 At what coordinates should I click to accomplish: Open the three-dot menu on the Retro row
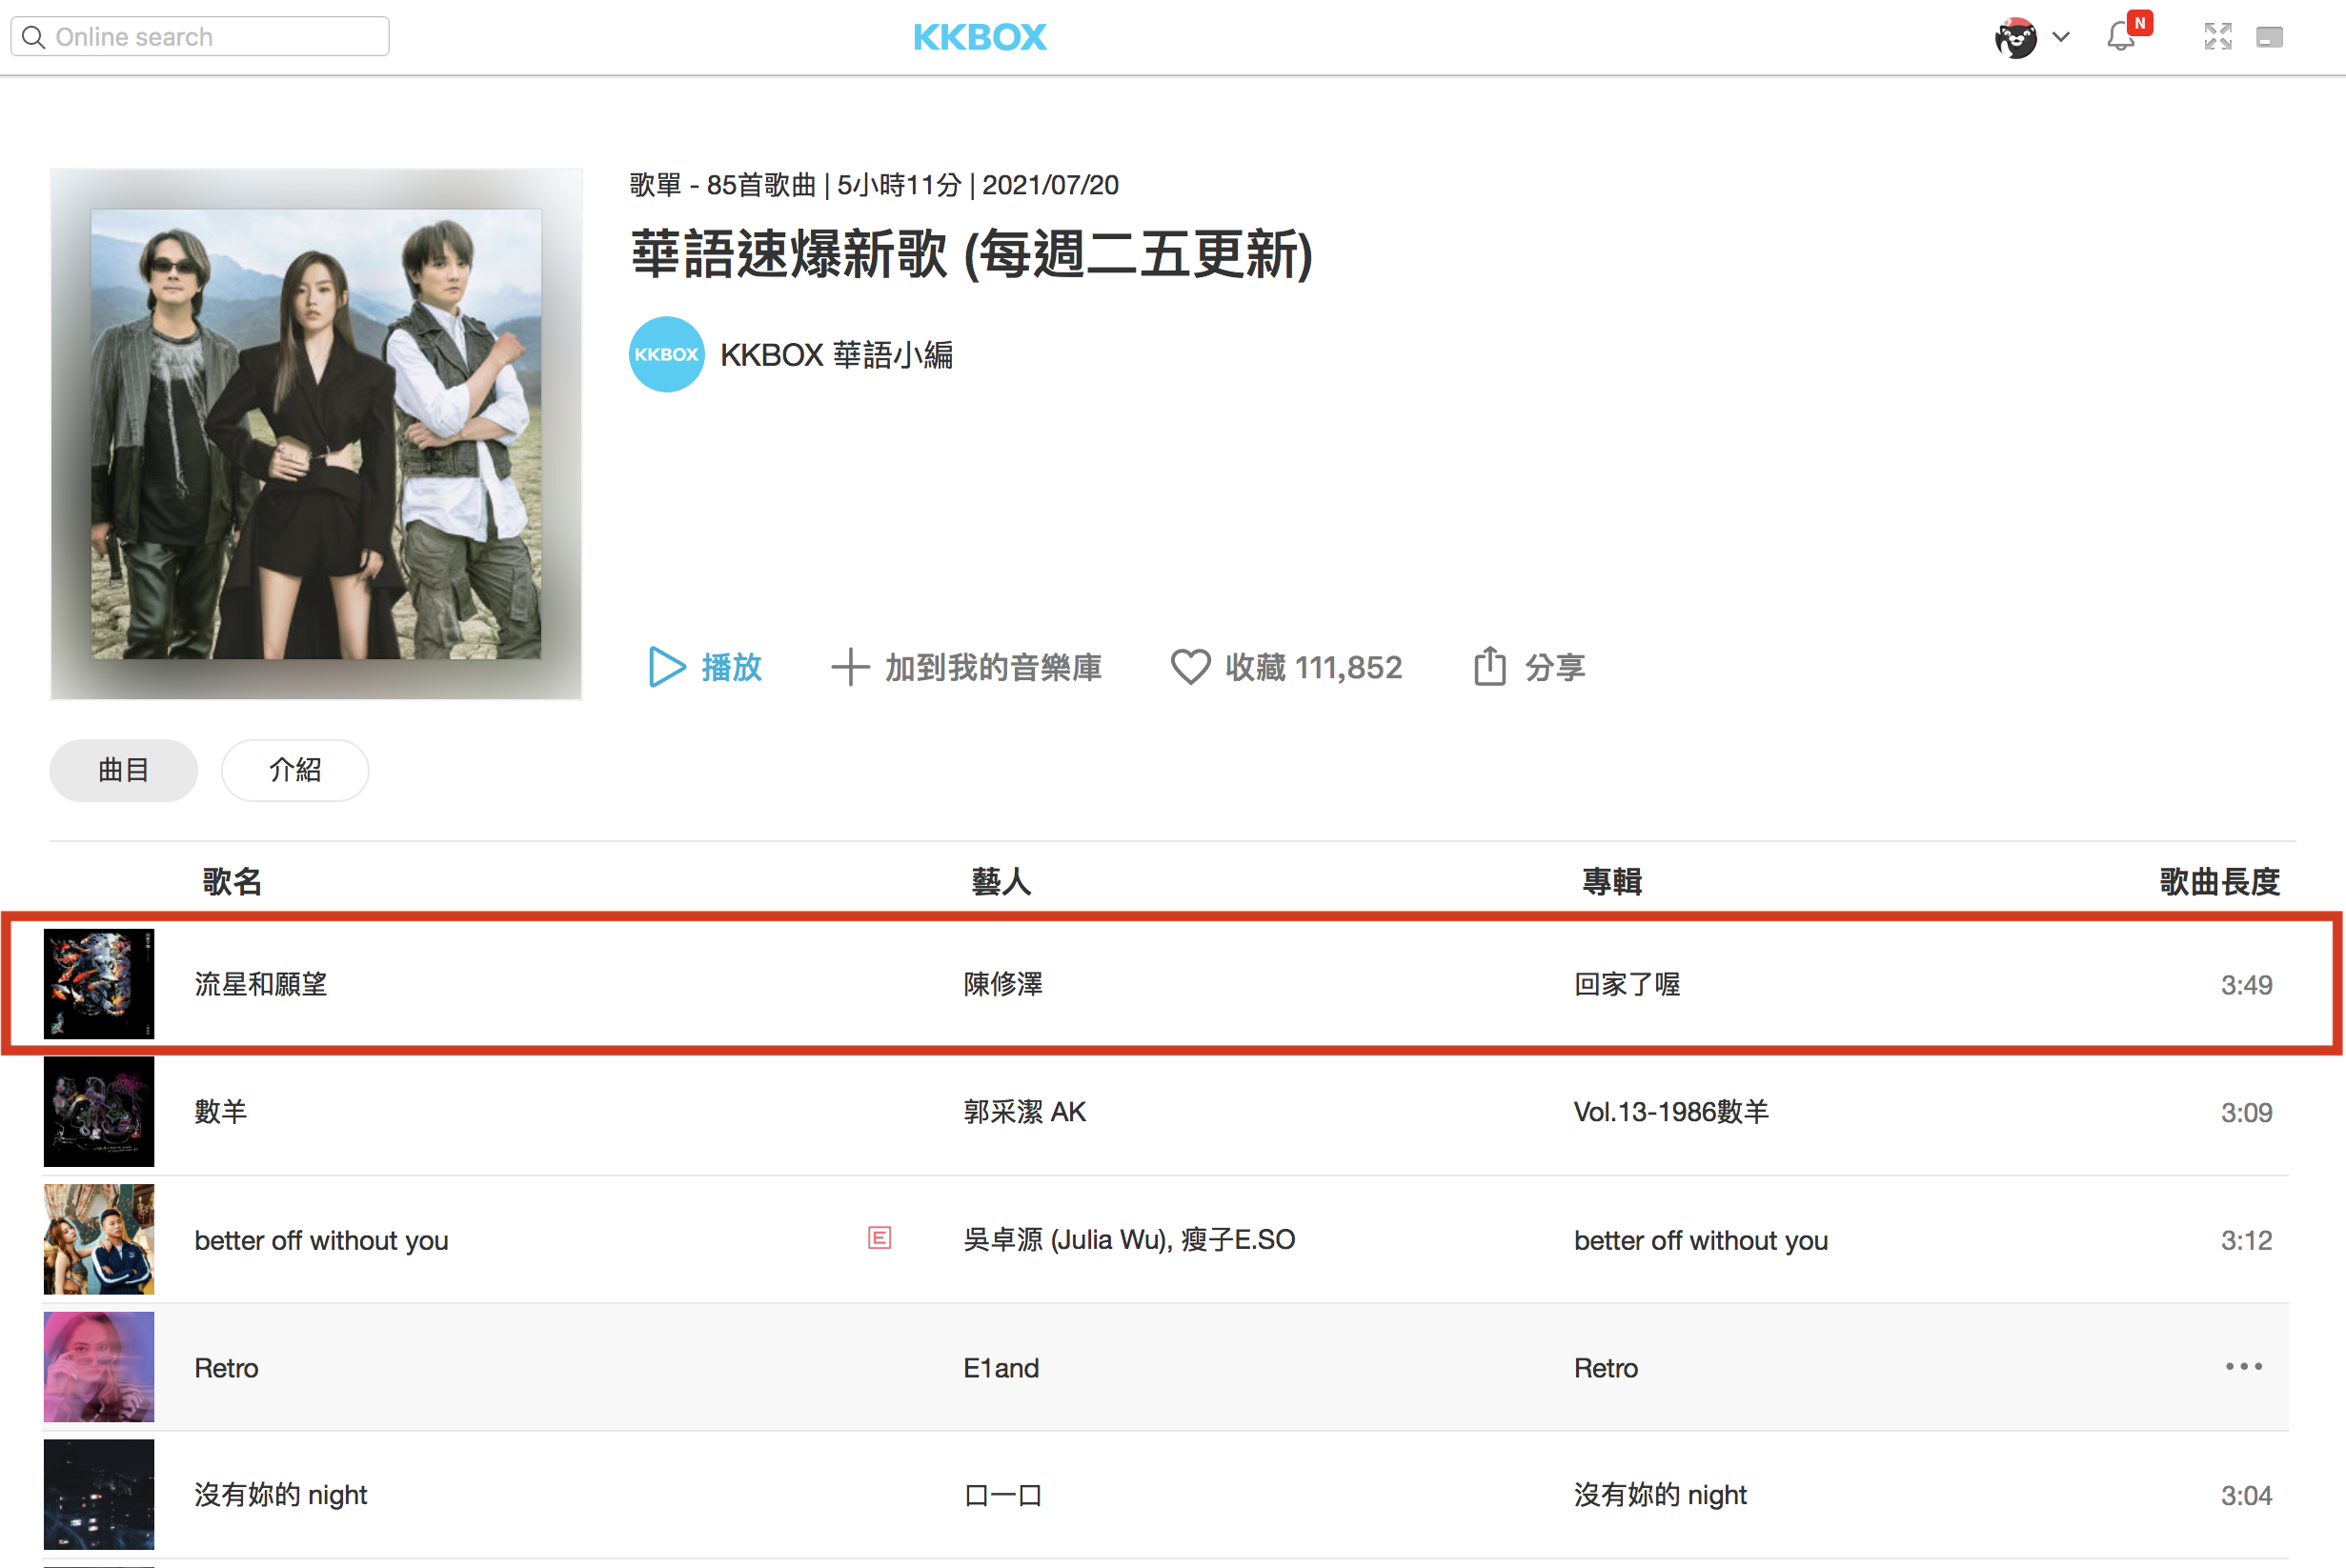click(2243, 1366)
